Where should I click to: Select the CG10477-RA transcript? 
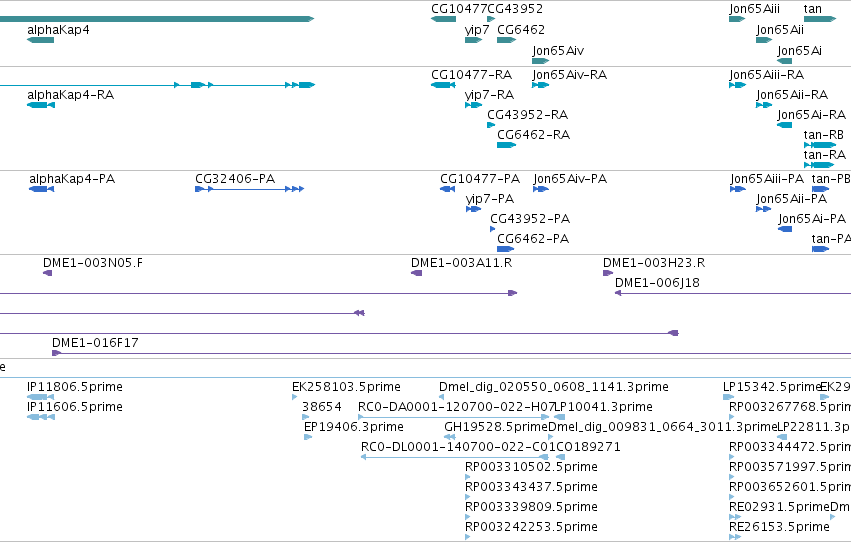(x=472, y=75)
